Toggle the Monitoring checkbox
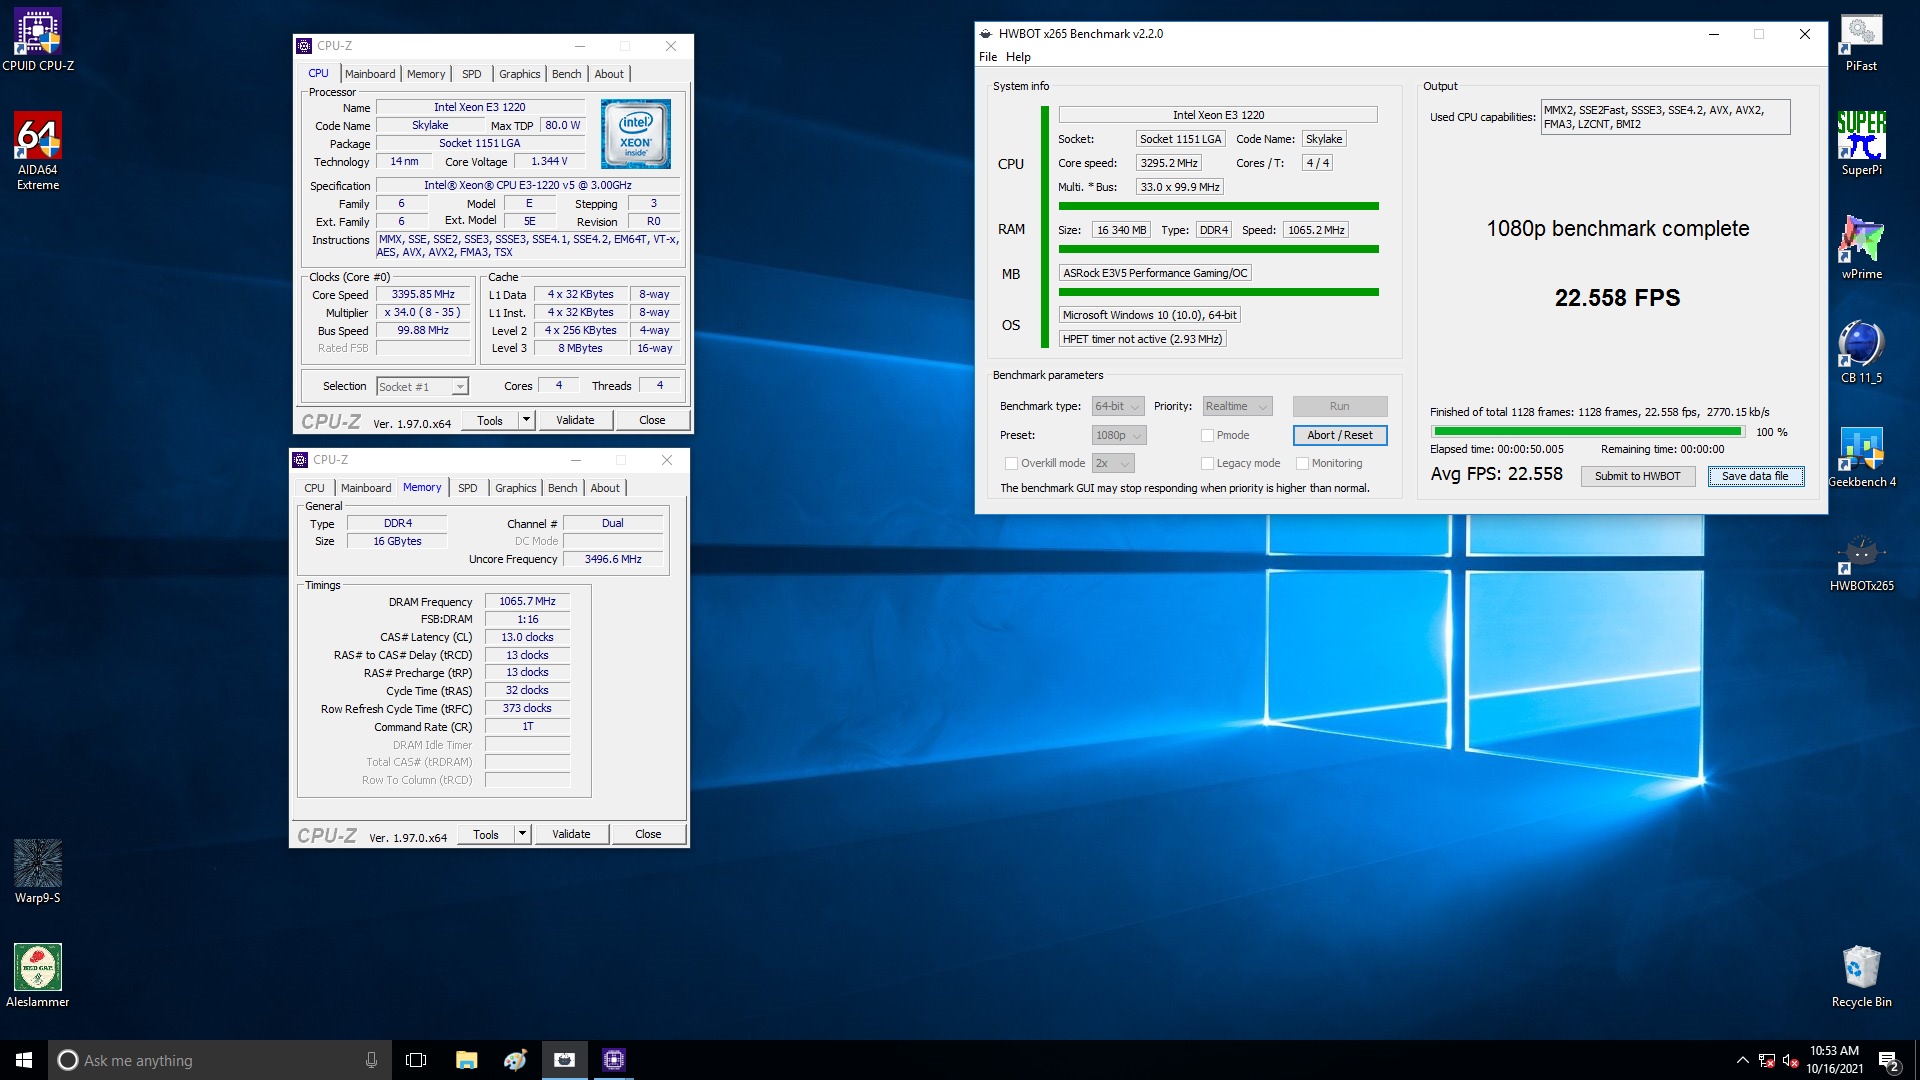Screen dimensions: 1920x1080 click(x=1302, y=463)
